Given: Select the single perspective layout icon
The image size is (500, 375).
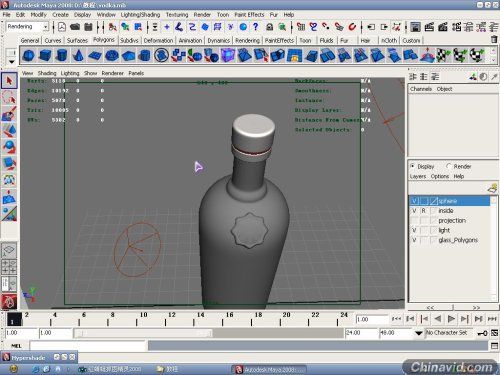Looking at the screenshot, I should point(9,251).
